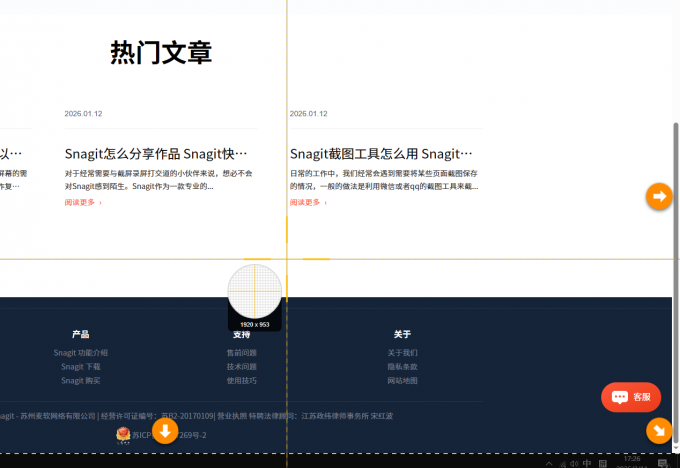Open the 'Snagit 下载' footer link
The width and height of the screenshot is (680, 468).
click(81, 367)
